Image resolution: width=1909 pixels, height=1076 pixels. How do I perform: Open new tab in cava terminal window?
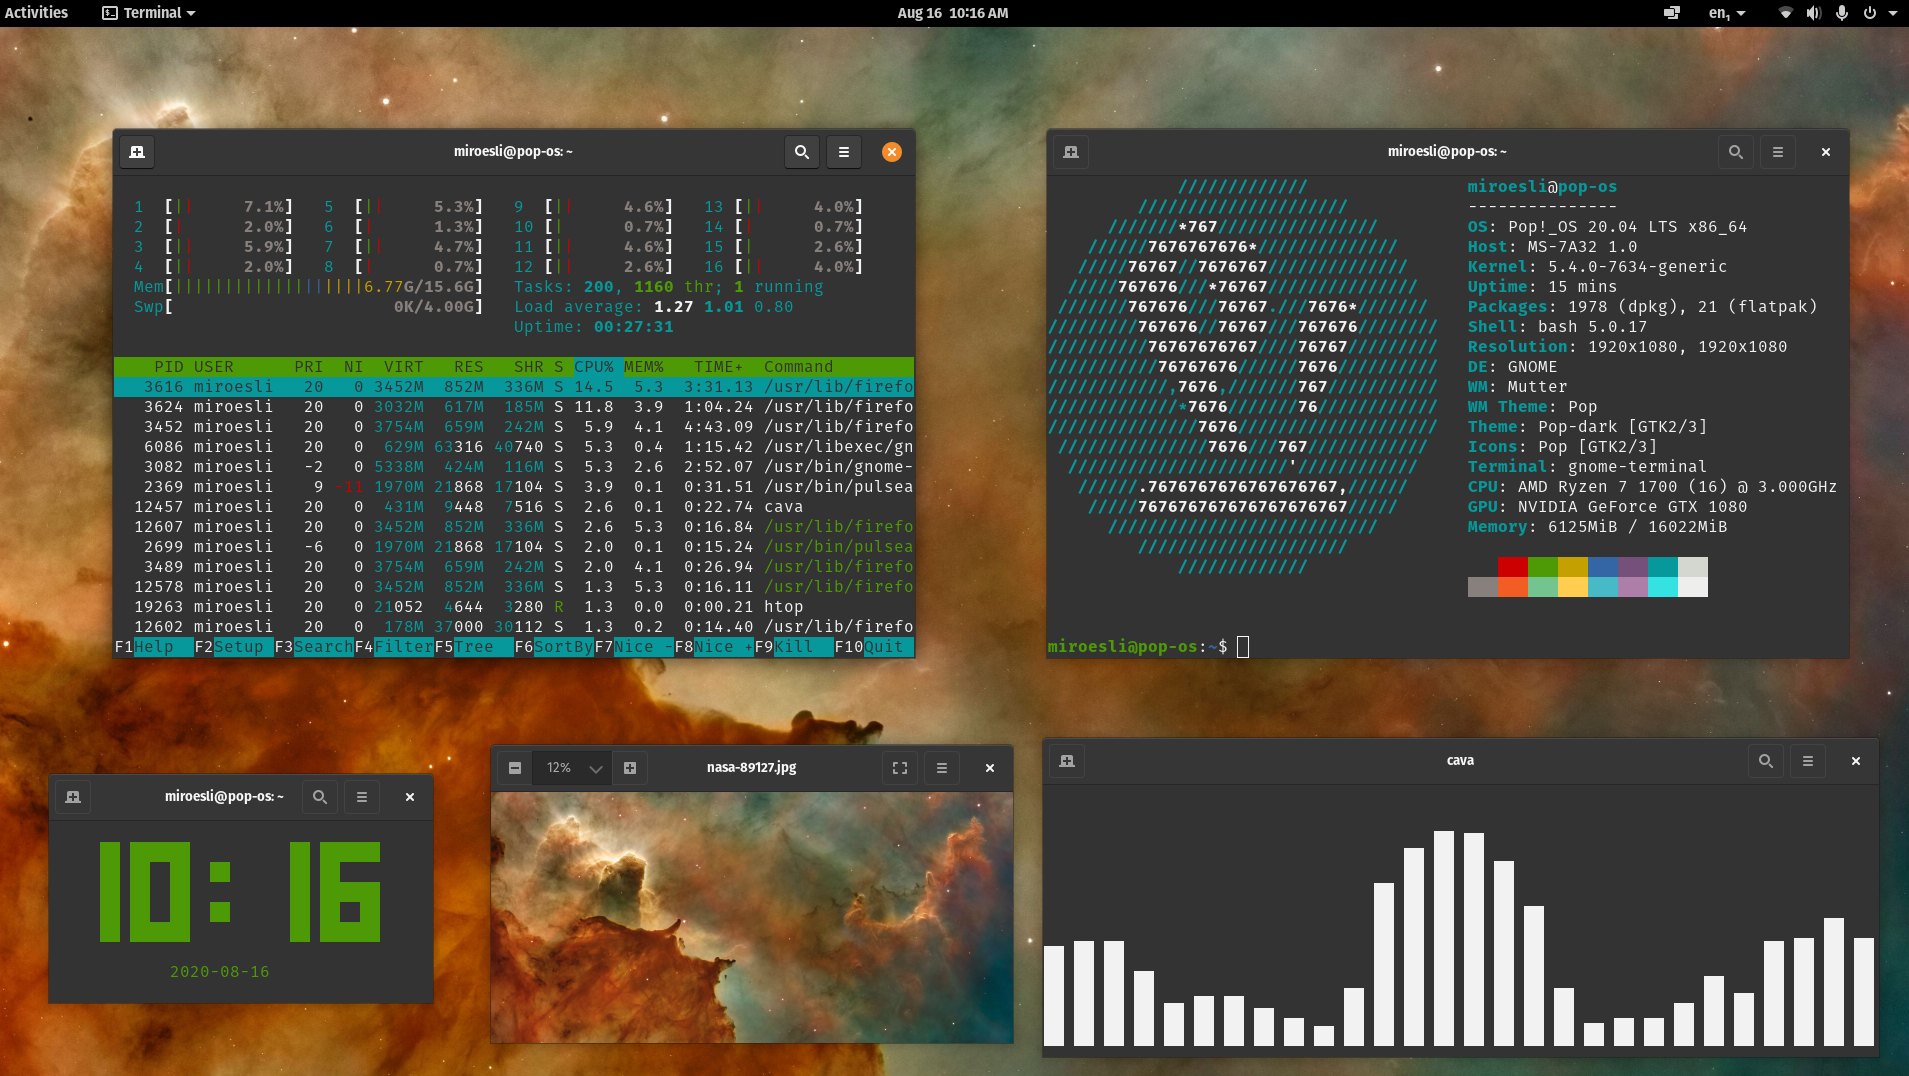(x=1067, y=761)
